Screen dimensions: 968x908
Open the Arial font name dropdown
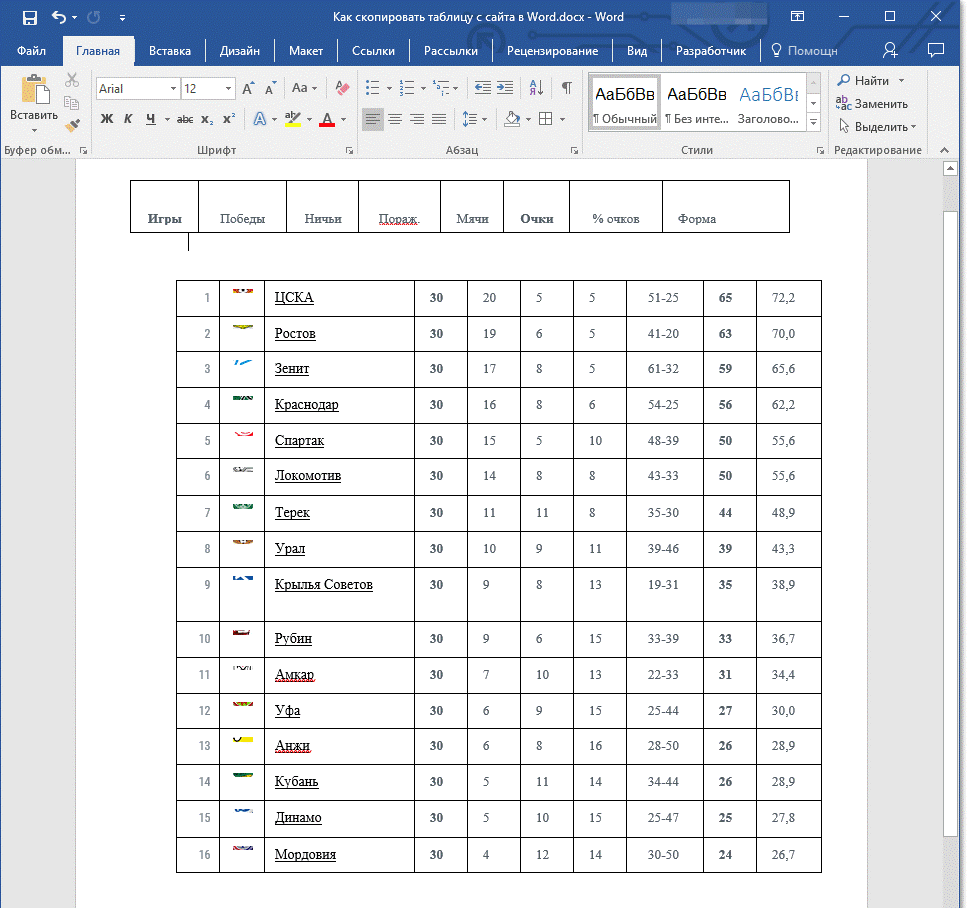(x=173, y=89)
